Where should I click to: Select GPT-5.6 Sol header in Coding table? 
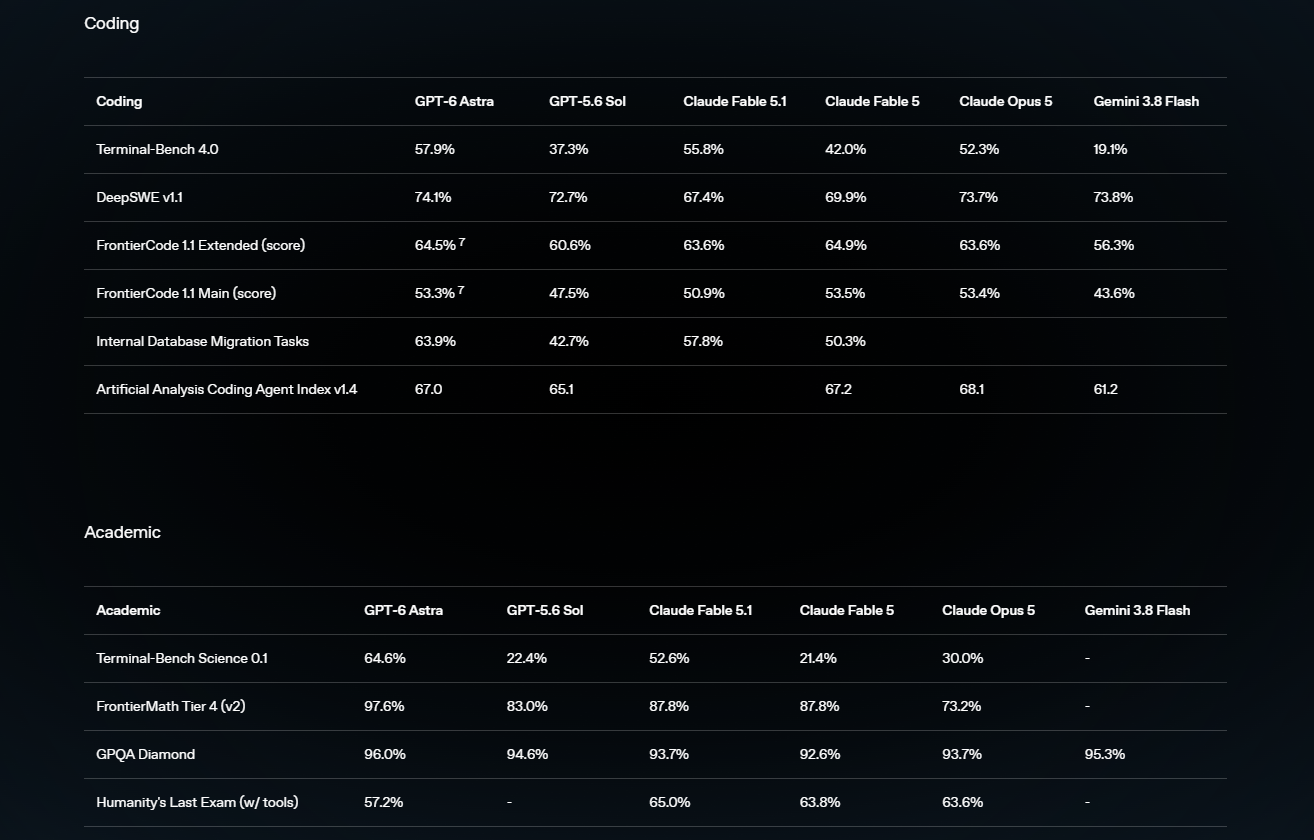(x=587, y=101)
